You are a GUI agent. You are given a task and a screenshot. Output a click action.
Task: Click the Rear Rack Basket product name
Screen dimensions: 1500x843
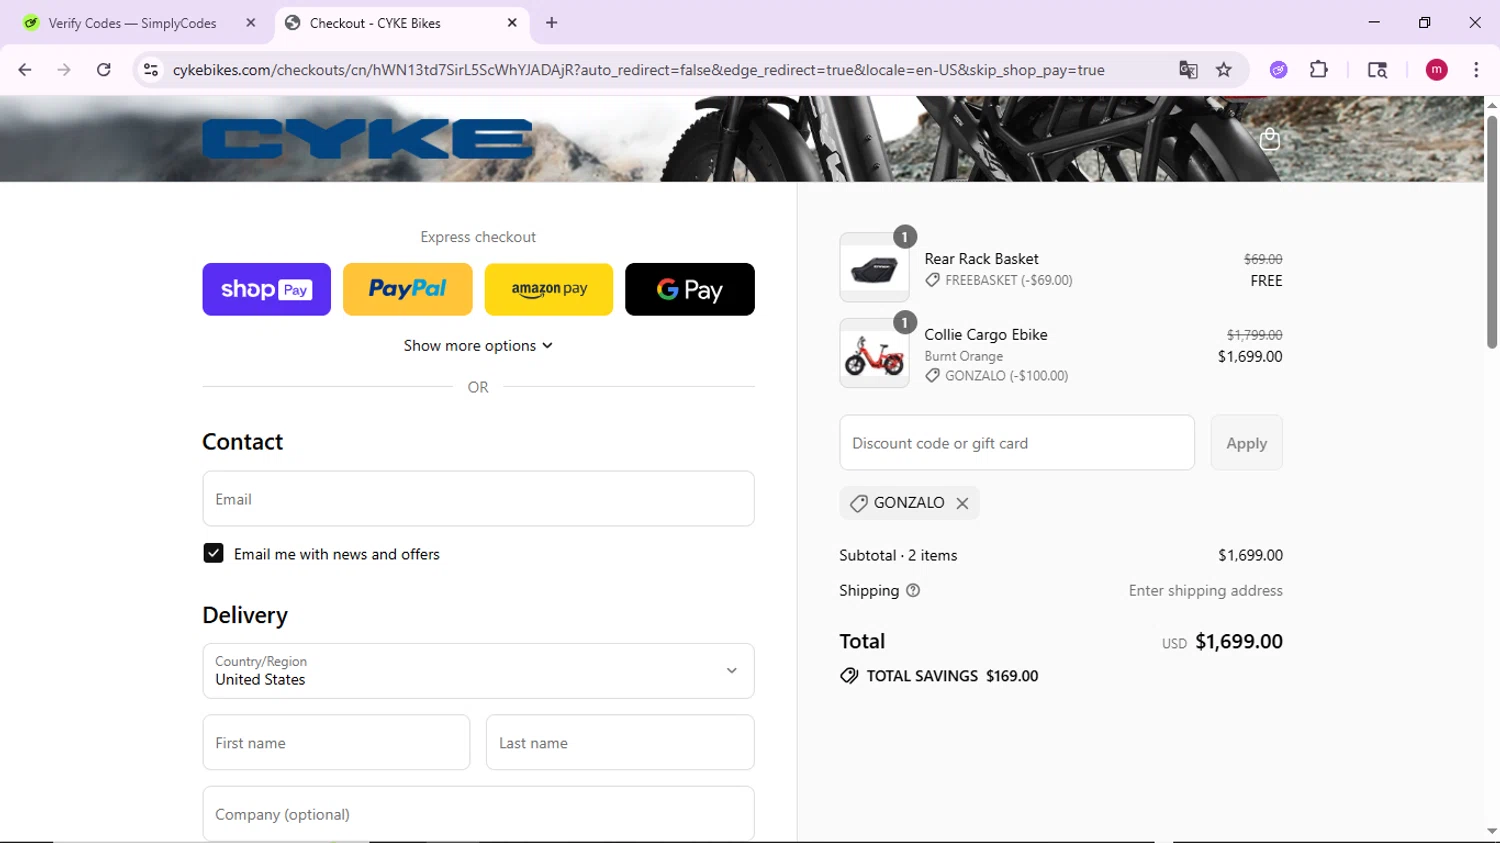tap(981, 259)
